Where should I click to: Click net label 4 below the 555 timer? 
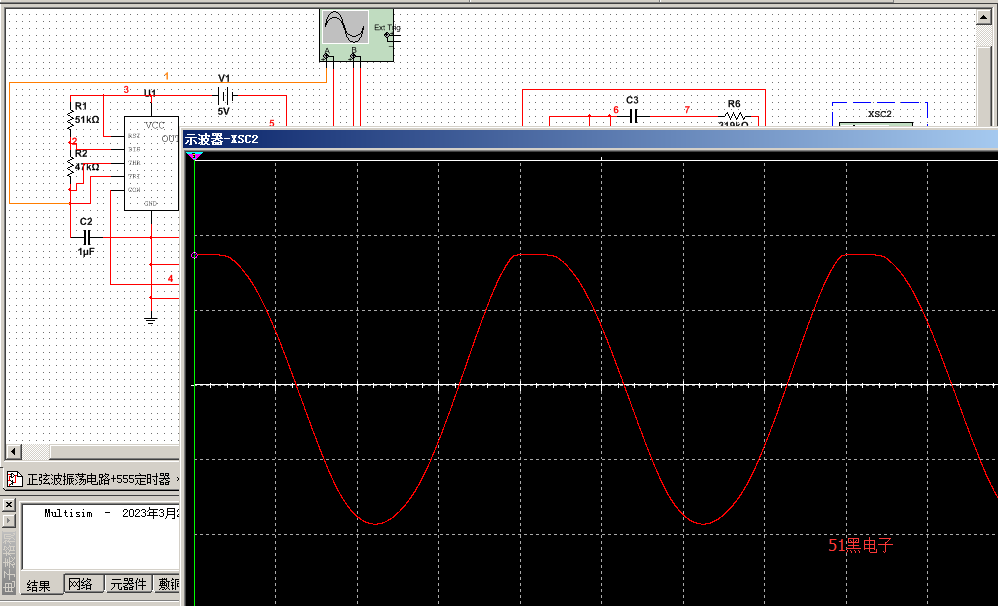171,278
